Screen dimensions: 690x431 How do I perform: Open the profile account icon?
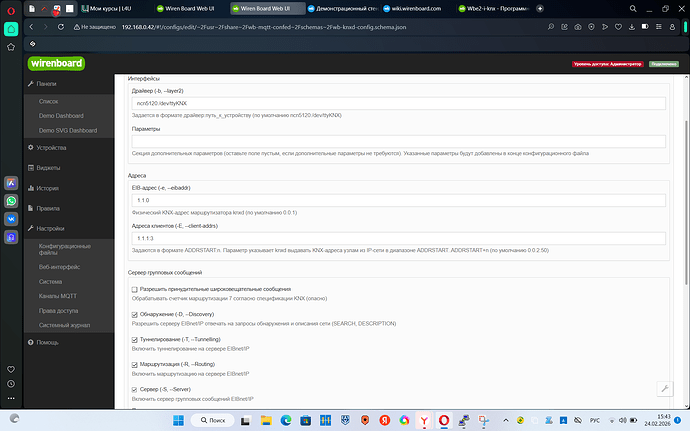pos(672,27)
